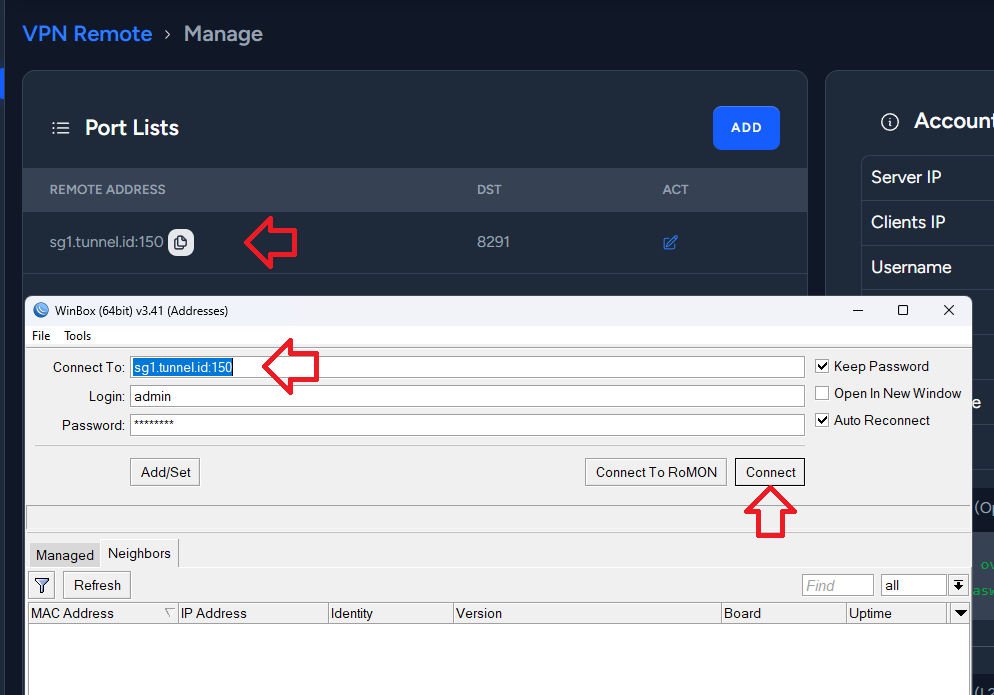Click the edit icon in ACT column
This screenshot has height=695, width=994.
(x=670, y=242)
